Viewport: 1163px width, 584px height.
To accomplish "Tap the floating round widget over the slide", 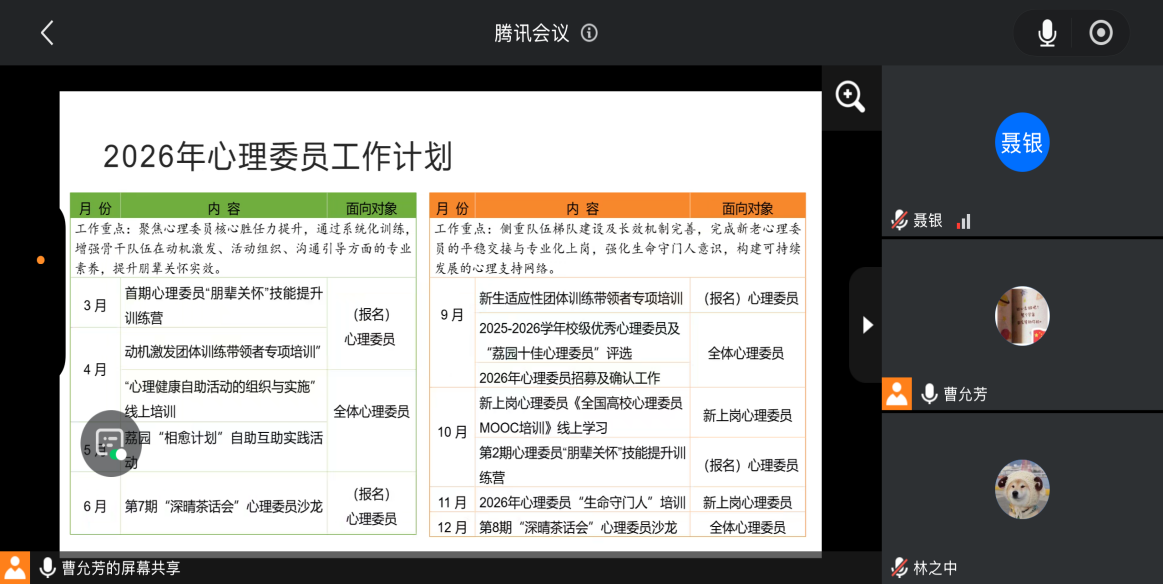I will coord(111,443).
